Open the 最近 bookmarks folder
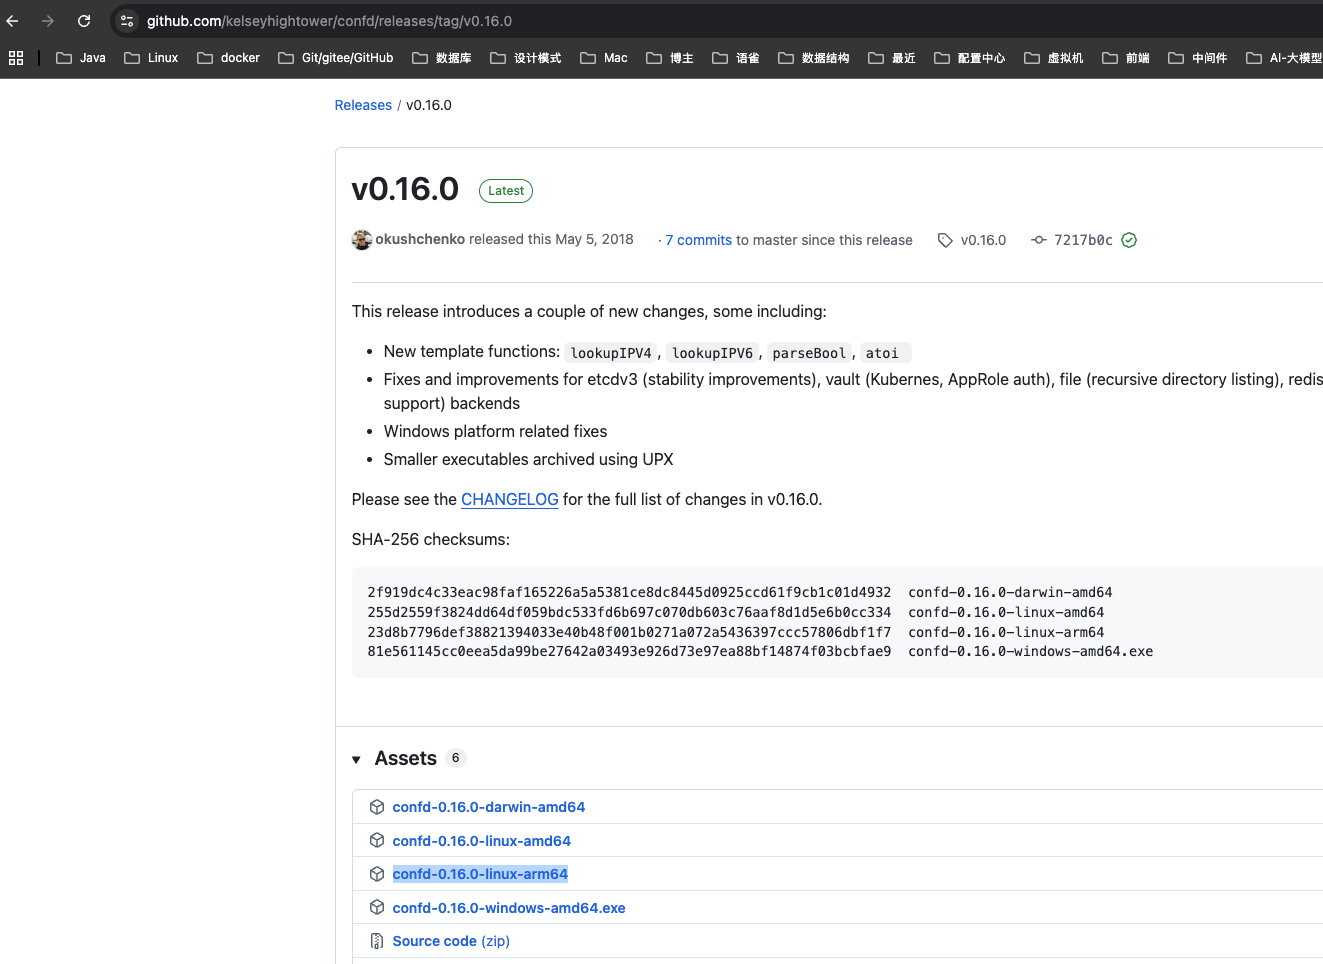The image size is (1323, 964). (x=892, y=58)
